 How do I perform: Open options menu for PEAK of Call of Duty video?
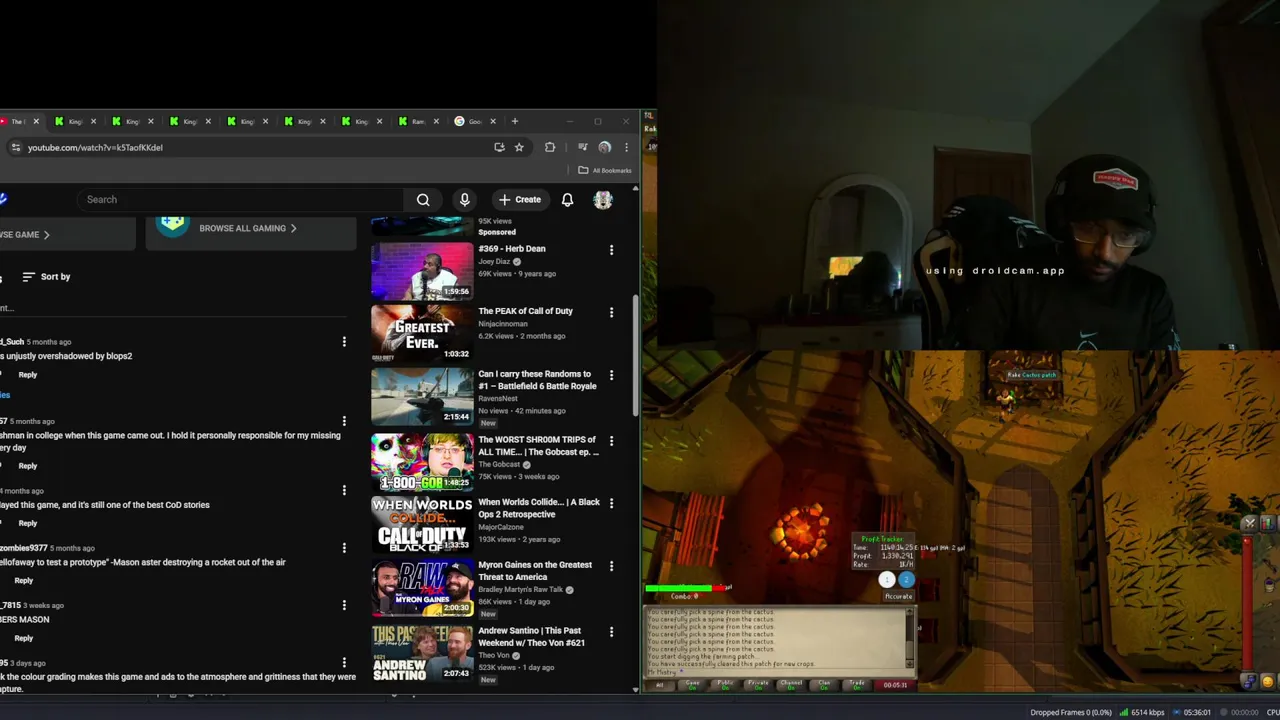(611, 312)
